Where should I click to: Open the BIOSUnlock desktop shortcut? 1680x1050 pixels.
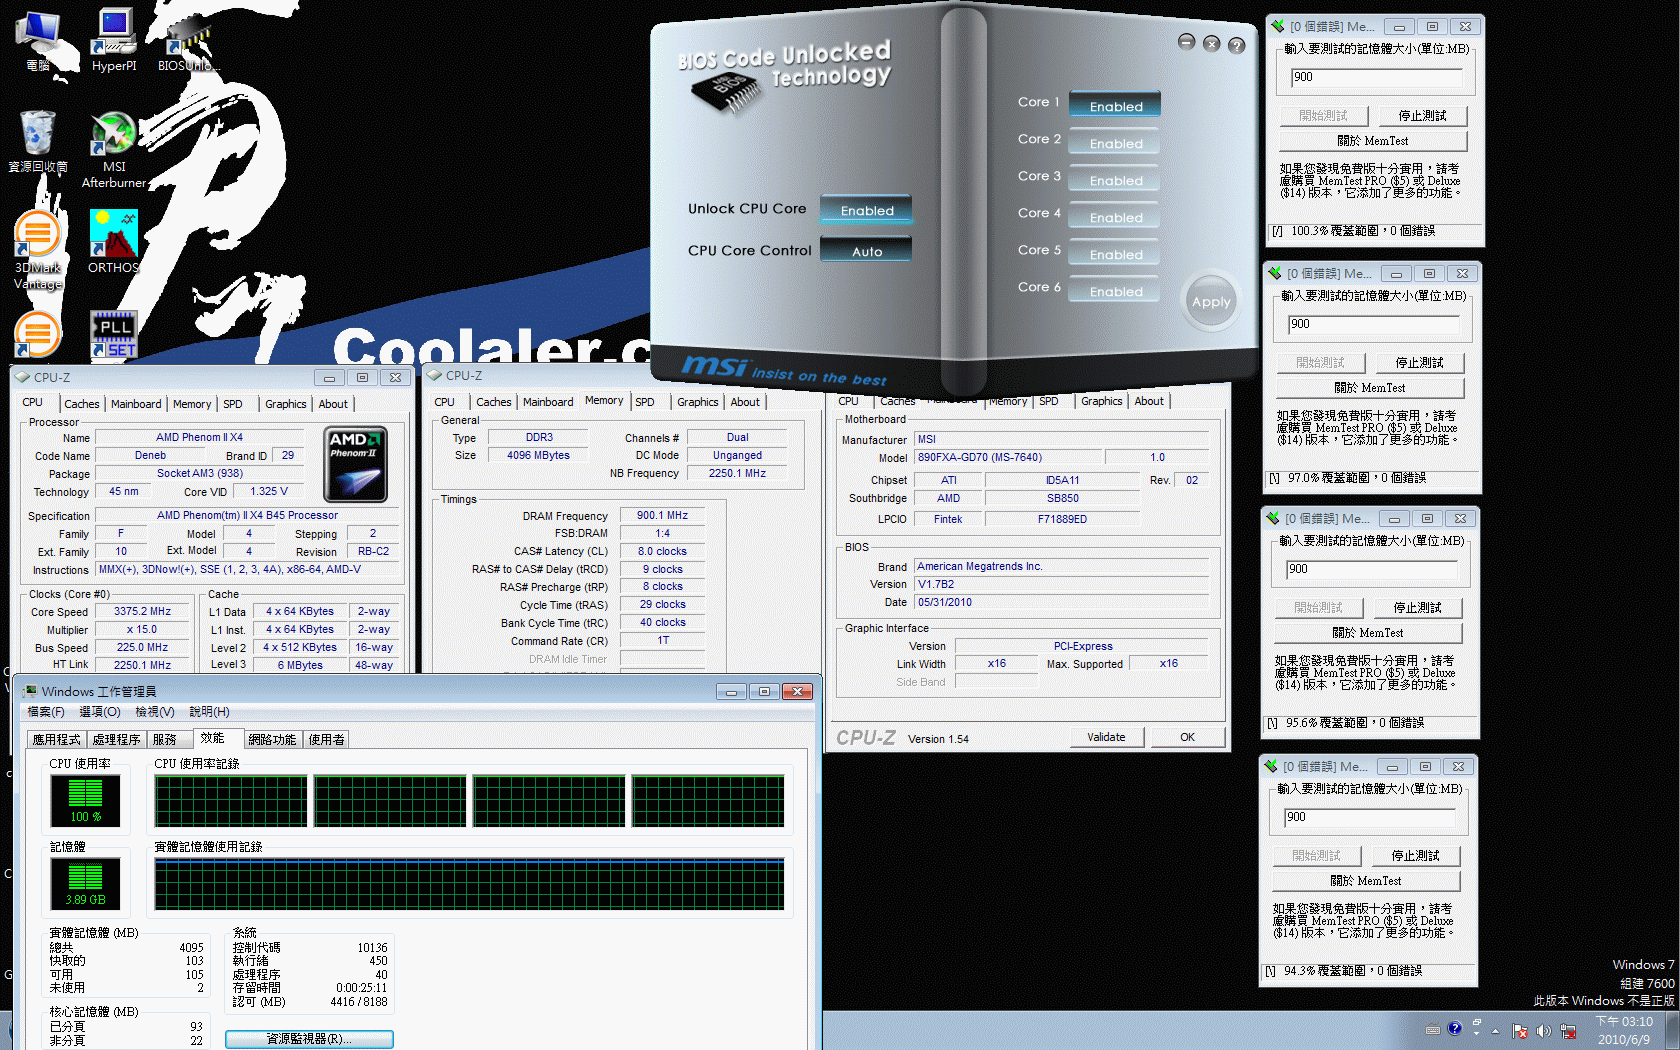188,40
